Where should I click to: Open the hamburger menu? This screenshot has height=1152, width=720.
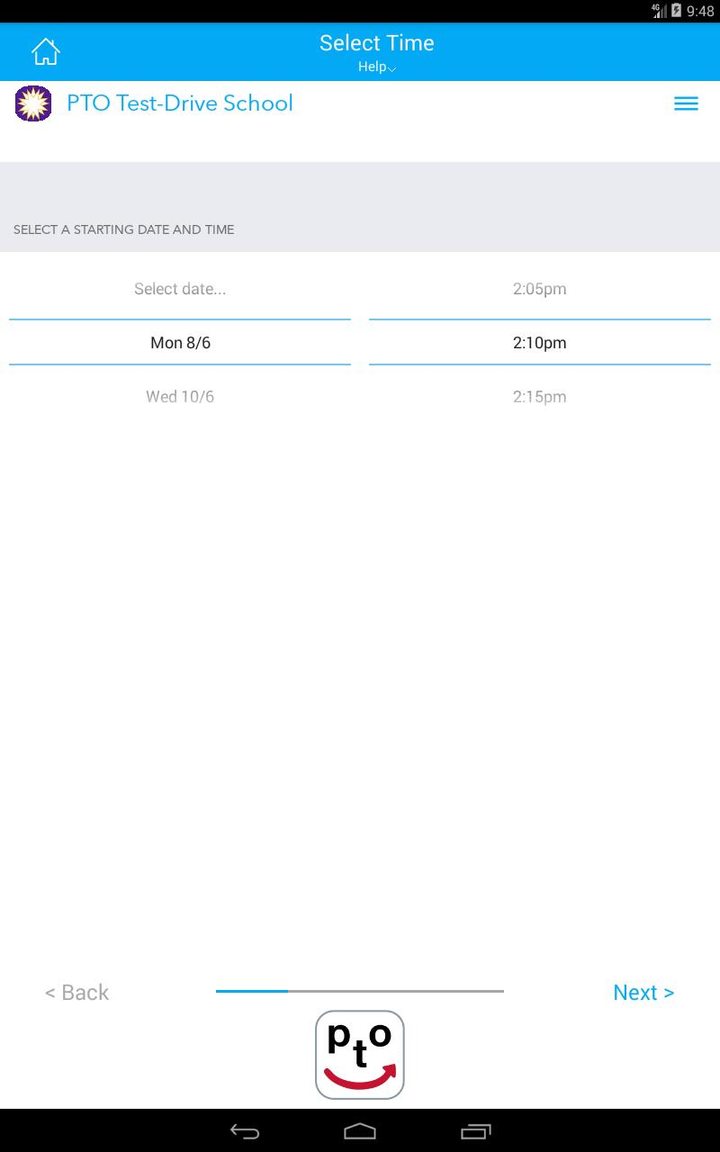[x=685, y=104]
